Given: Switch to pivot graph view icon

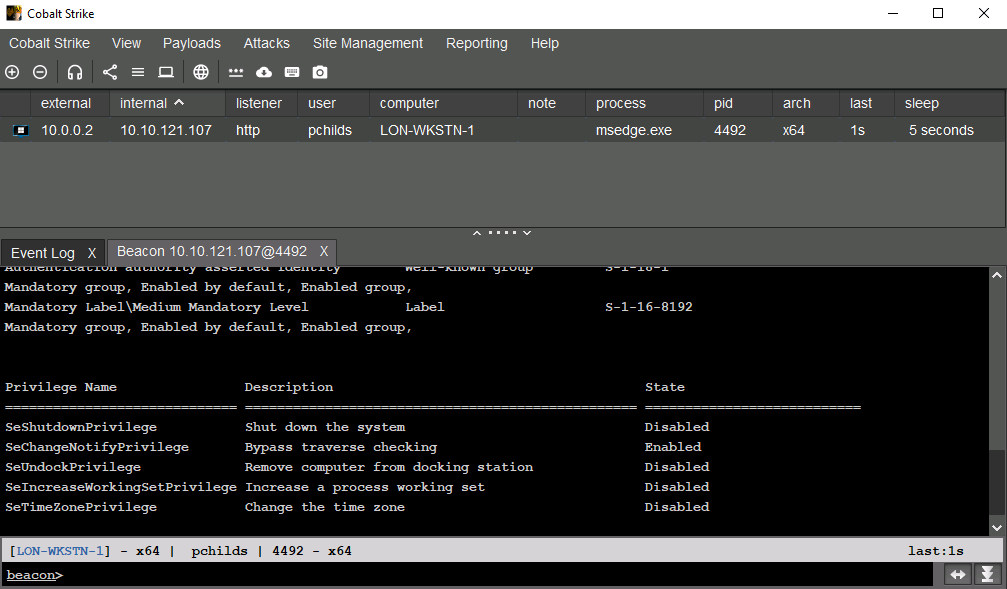Looking at the screenshot, I should point(110,72).
